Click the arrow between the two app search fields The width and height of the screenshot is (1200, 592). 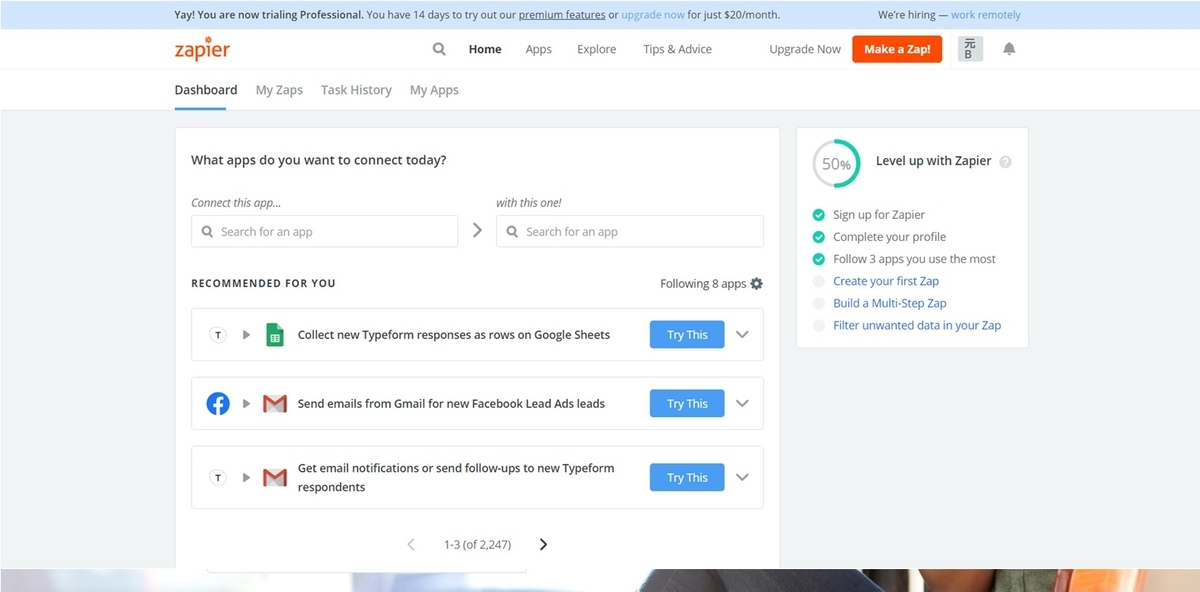click(477, 230)
